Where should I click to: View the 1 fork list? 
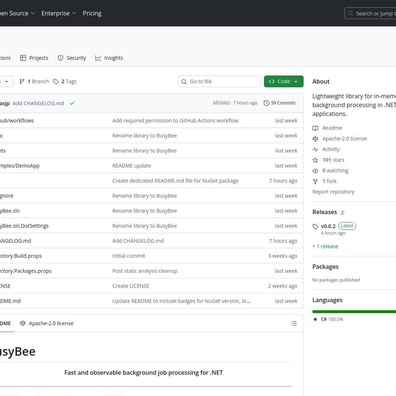(330, 181)
